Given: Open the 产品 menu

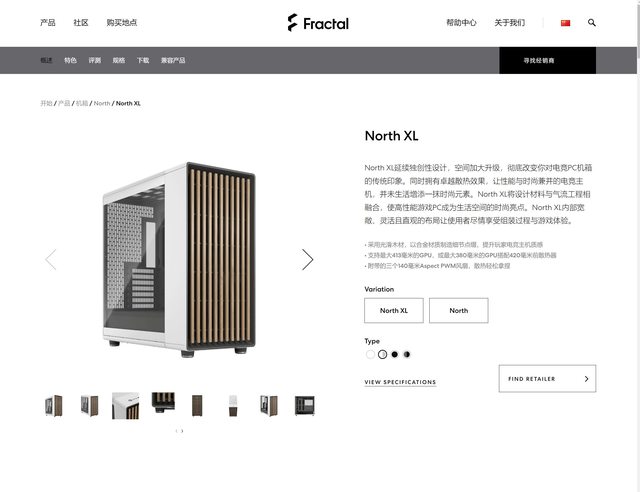Looking at the screenshot, I should pyautogui.click(x=48, y=22).
